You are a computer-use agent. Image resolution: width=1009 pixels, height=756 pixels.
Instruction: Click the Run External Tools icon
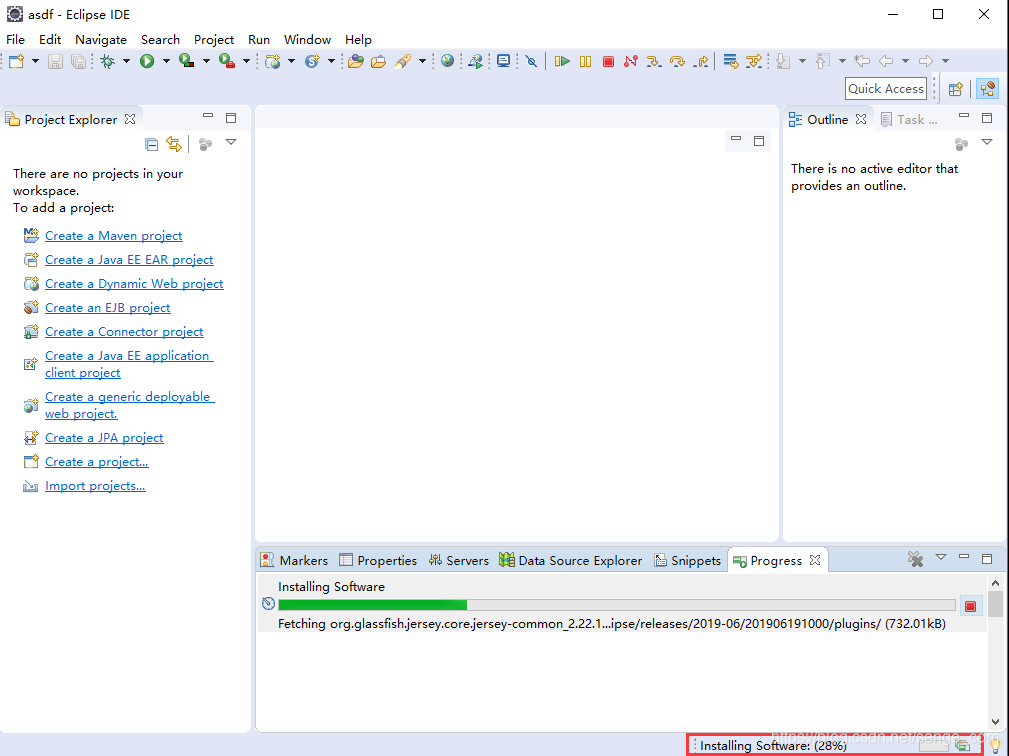click(227, 61)
